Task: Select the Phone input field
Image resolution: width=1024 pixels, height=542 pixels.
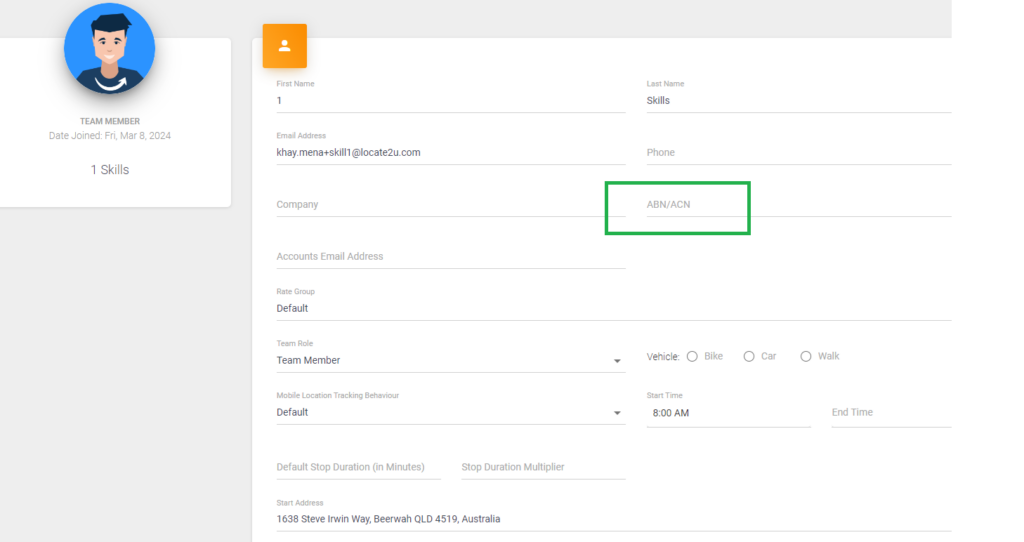Action: tap(799, 153)
